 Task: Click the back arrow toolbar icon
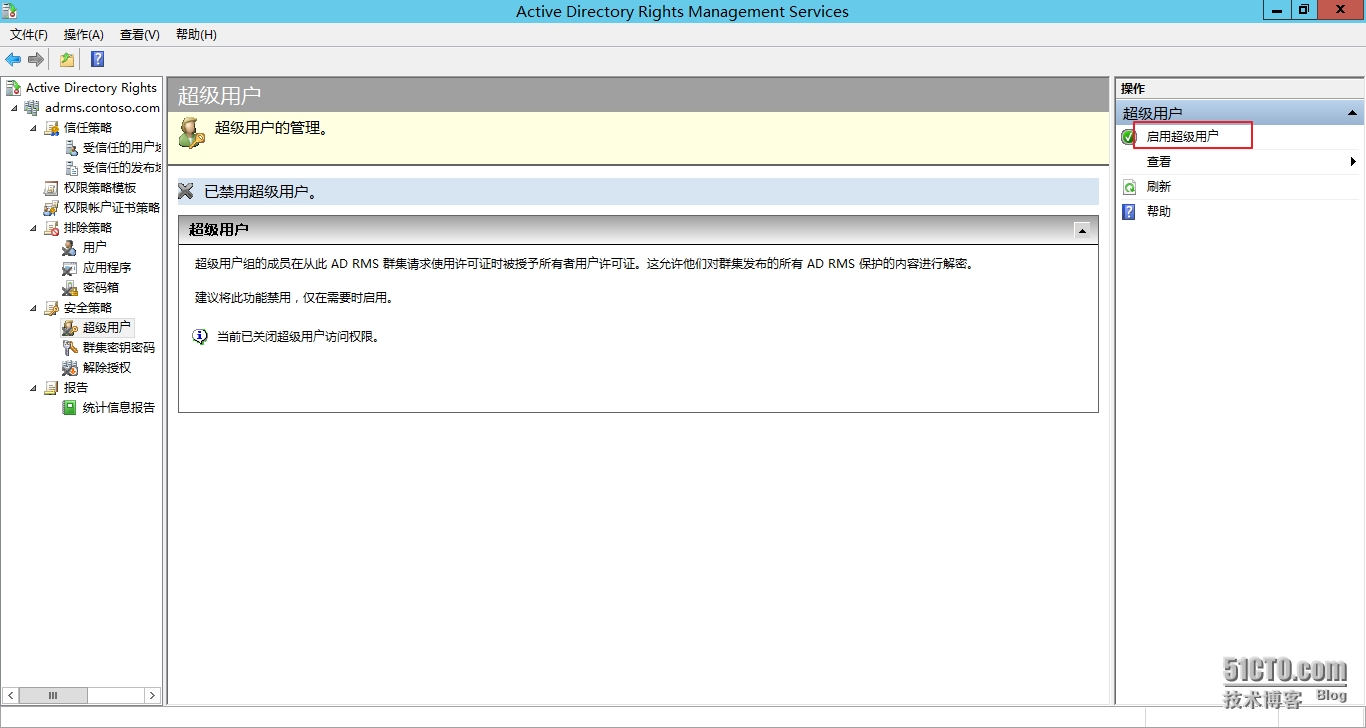pyautogui.click(x=13, y=60)
